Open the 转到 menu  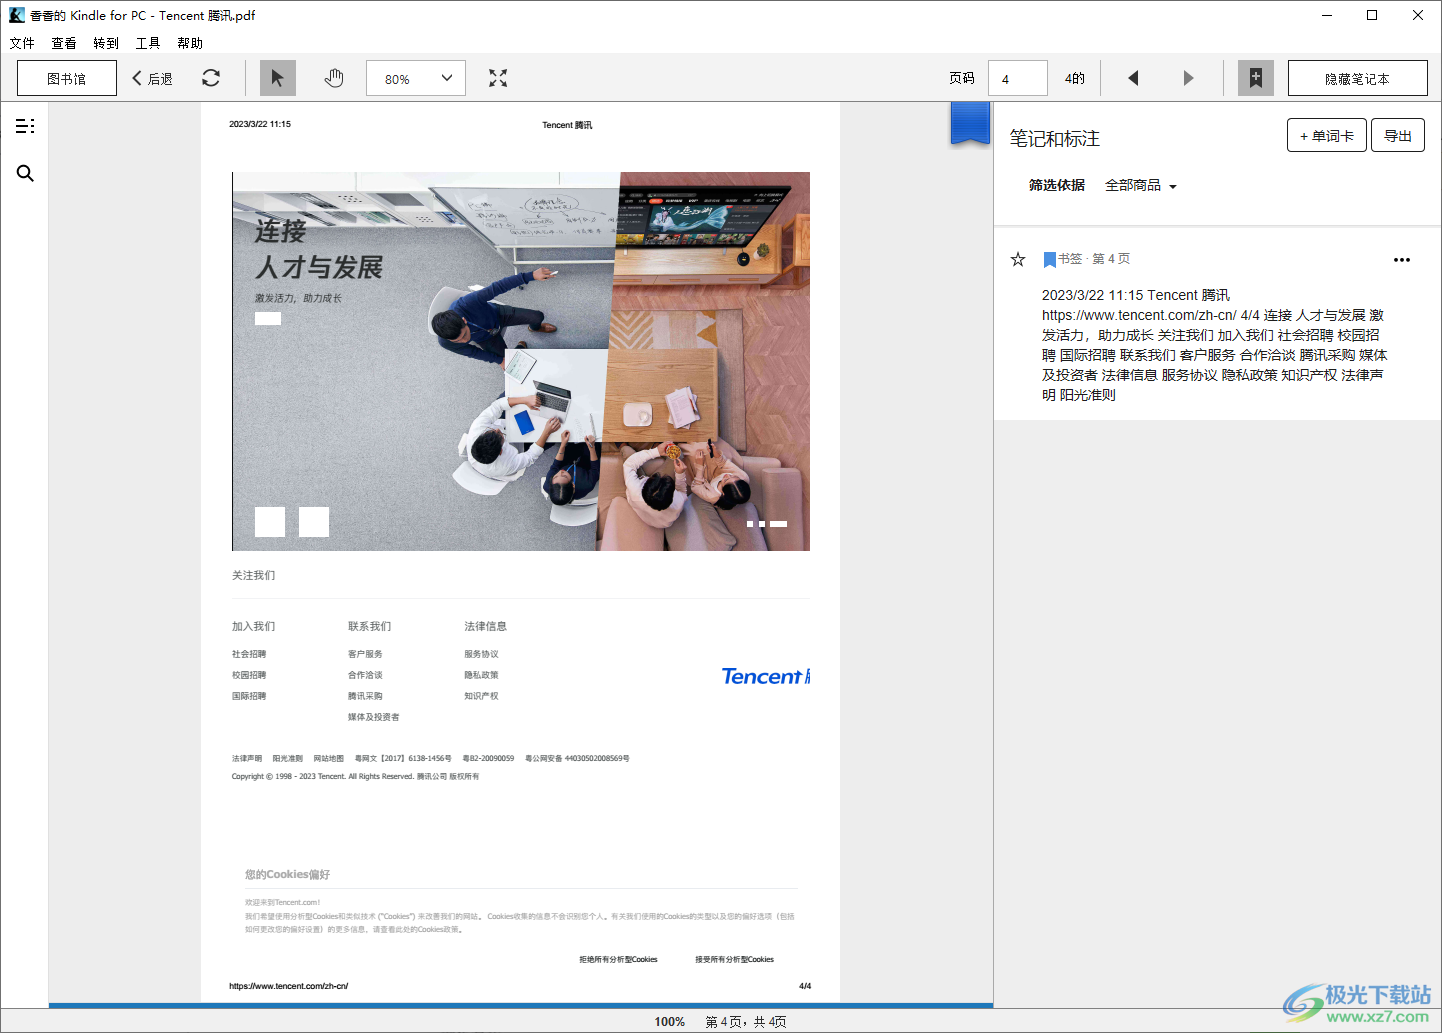pyautogui.click(x=106, y=43)
